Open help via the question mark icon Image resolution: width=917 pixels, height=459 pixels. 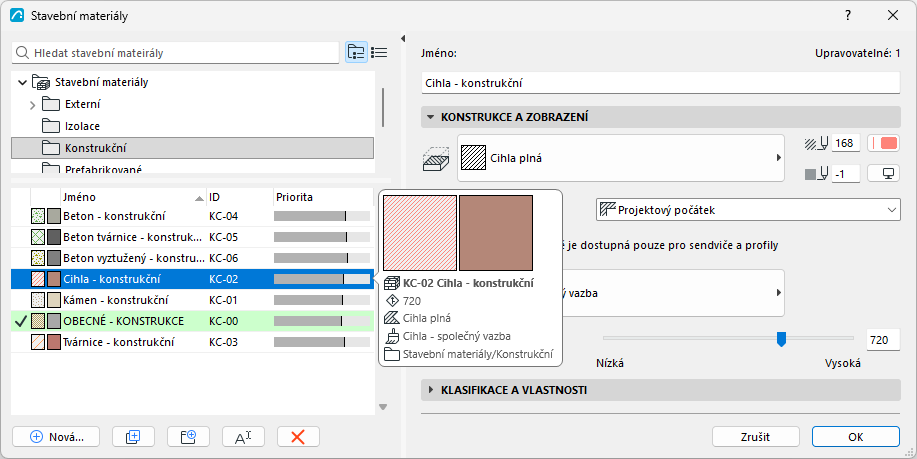(847, 15)
